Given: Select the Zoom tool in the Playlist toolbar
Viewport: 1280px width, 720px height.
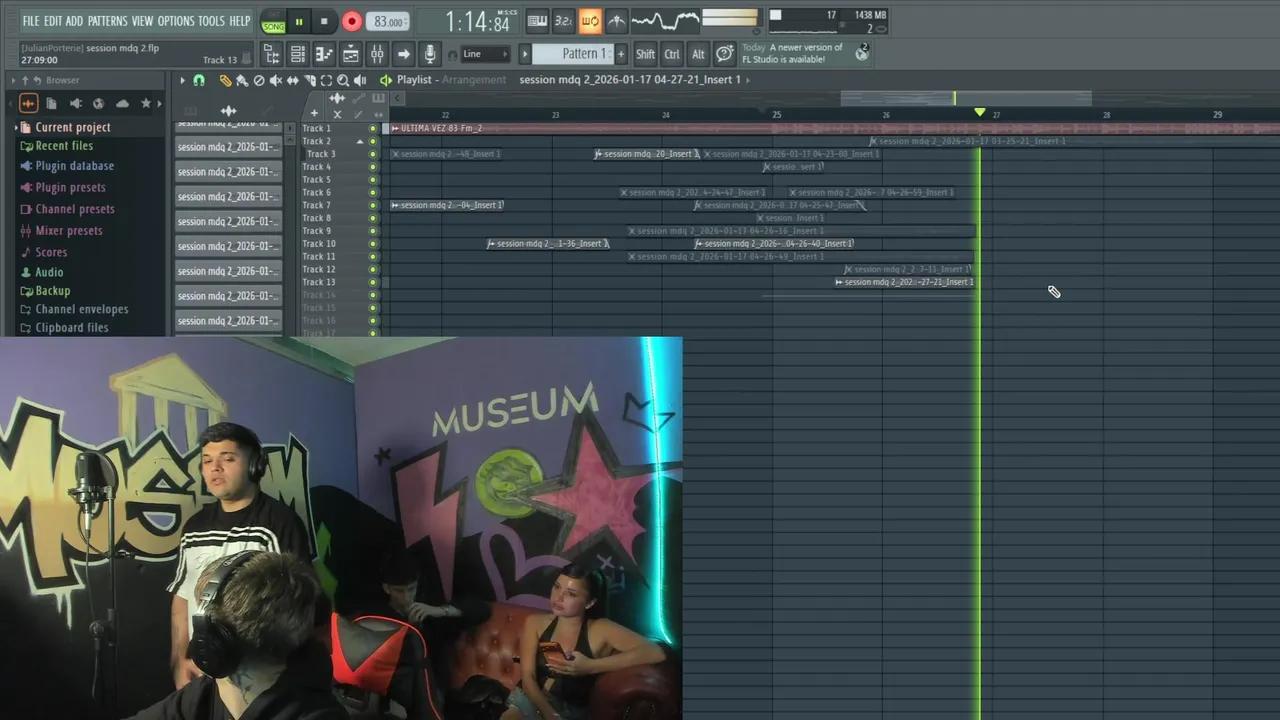Looking at the screenshot, I should (343, 80).
